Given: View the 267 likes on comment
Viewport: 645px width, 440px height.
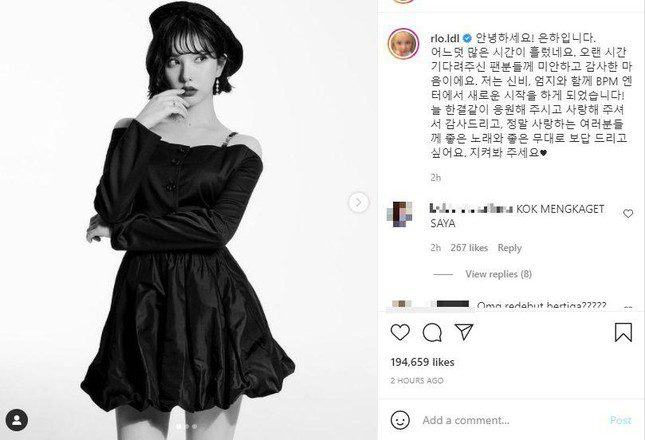Looking at the screenshot, I should pyautogui.click(x=469, y=248).
